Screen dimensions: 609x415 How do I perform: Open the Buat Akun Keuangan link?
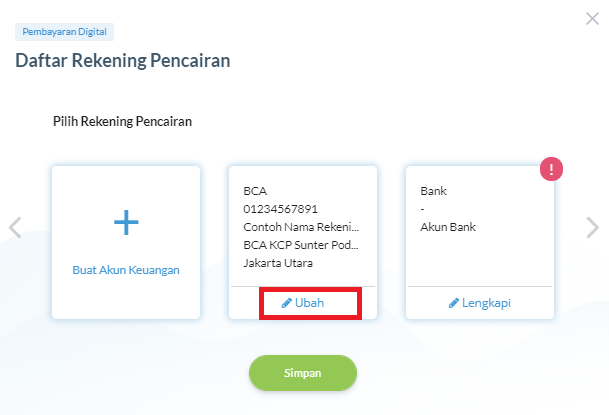[x=126, y=270]
